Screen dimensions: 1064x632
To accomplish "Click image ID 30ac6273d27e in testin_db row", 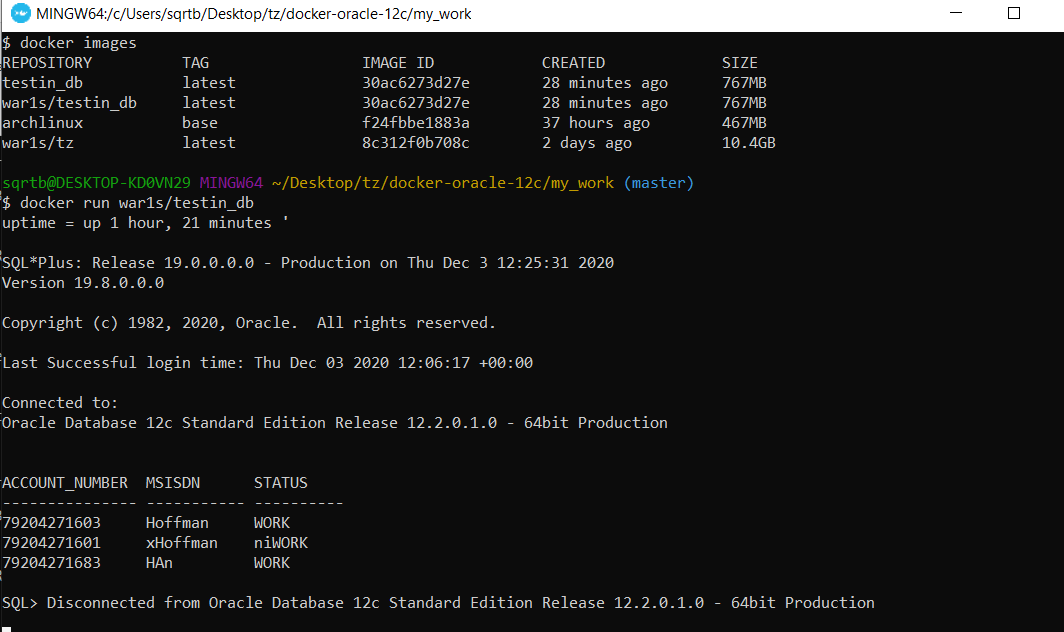I will [415, 83].
